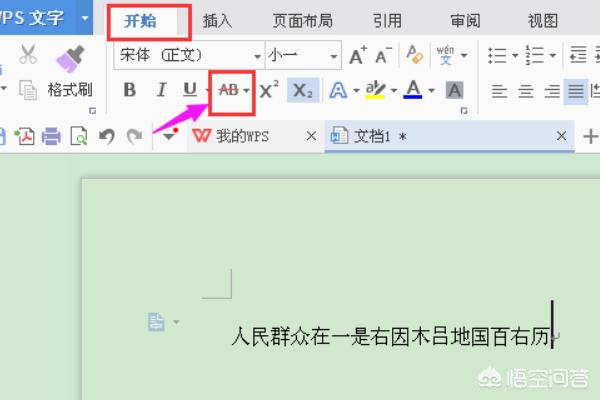Apply blue font color
The image size is (600, 400).
click(x=412, y=90)
